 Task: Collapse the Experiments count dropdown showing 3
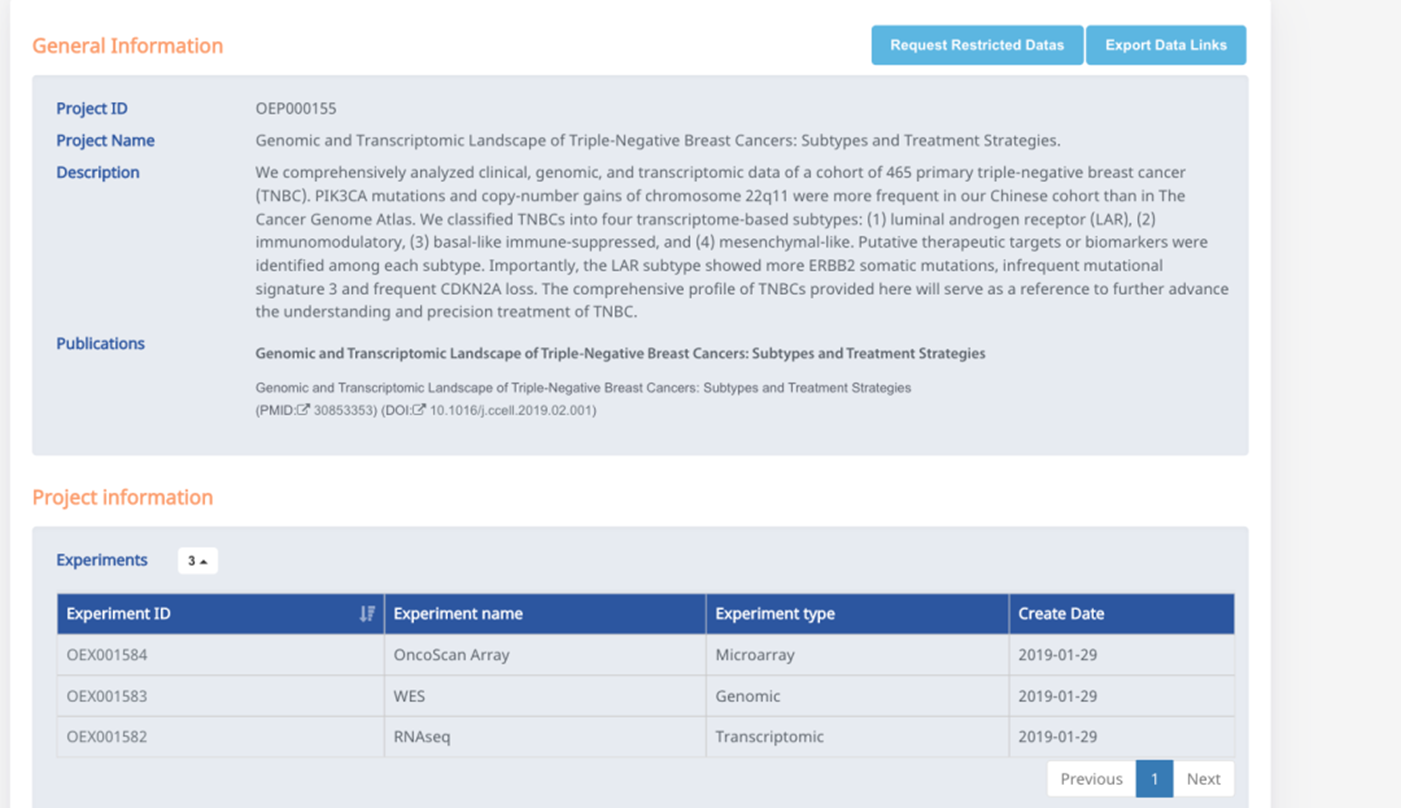(197, 561)
